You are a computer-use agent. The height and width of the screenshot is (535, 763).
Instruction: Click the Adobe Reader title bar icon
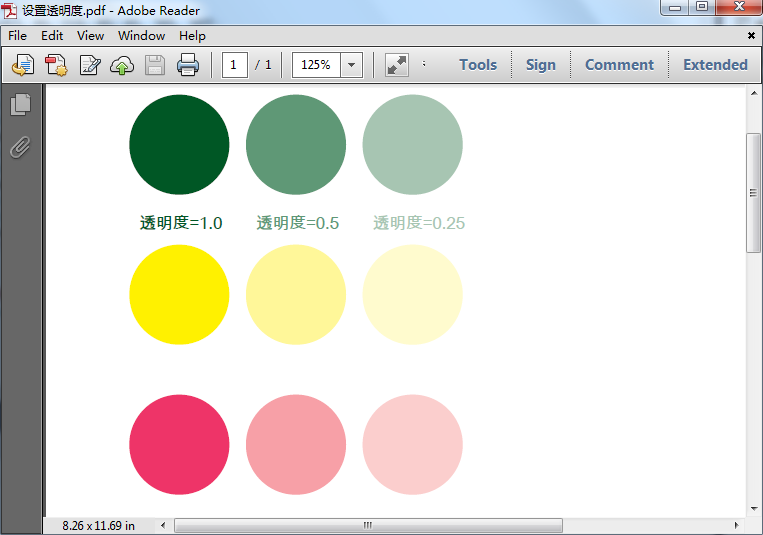9,11
